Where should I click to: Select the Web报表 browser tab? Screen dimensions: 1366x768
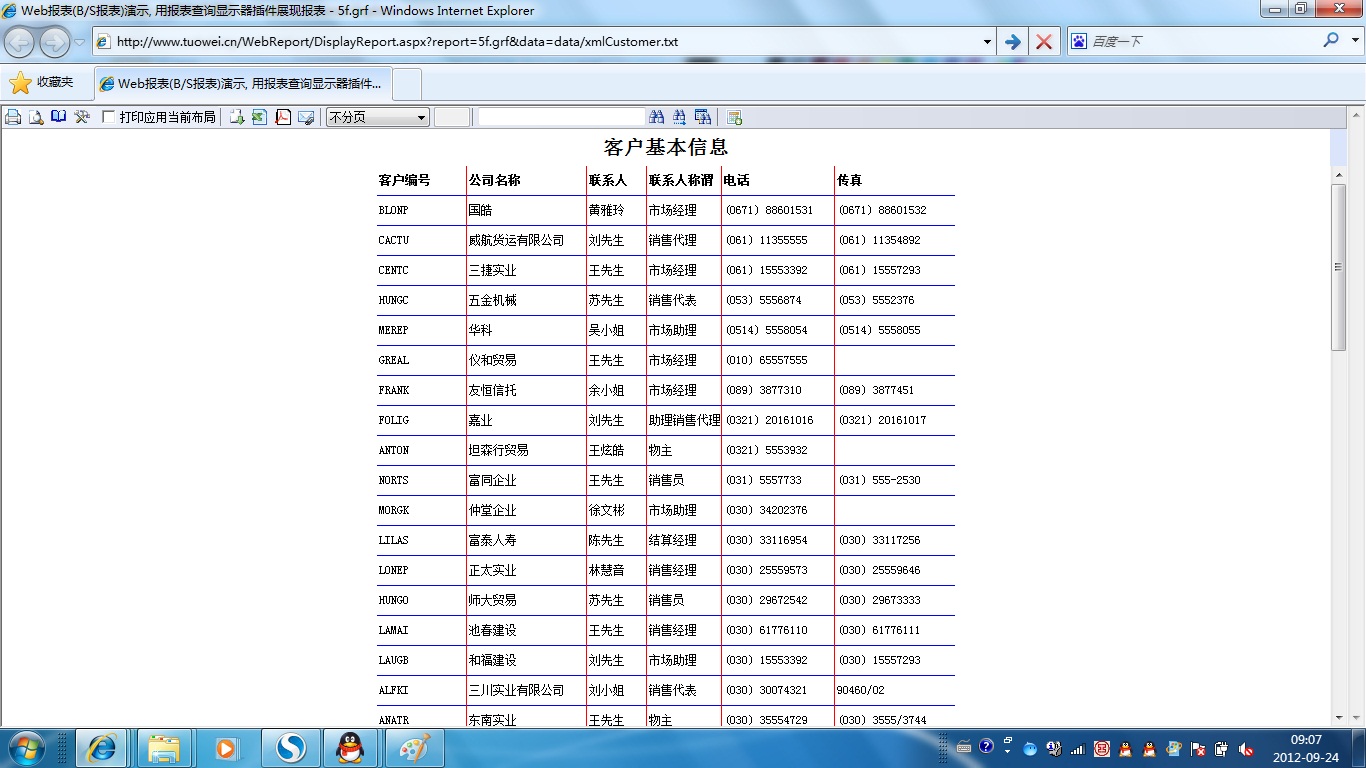(x=244, y=84)
